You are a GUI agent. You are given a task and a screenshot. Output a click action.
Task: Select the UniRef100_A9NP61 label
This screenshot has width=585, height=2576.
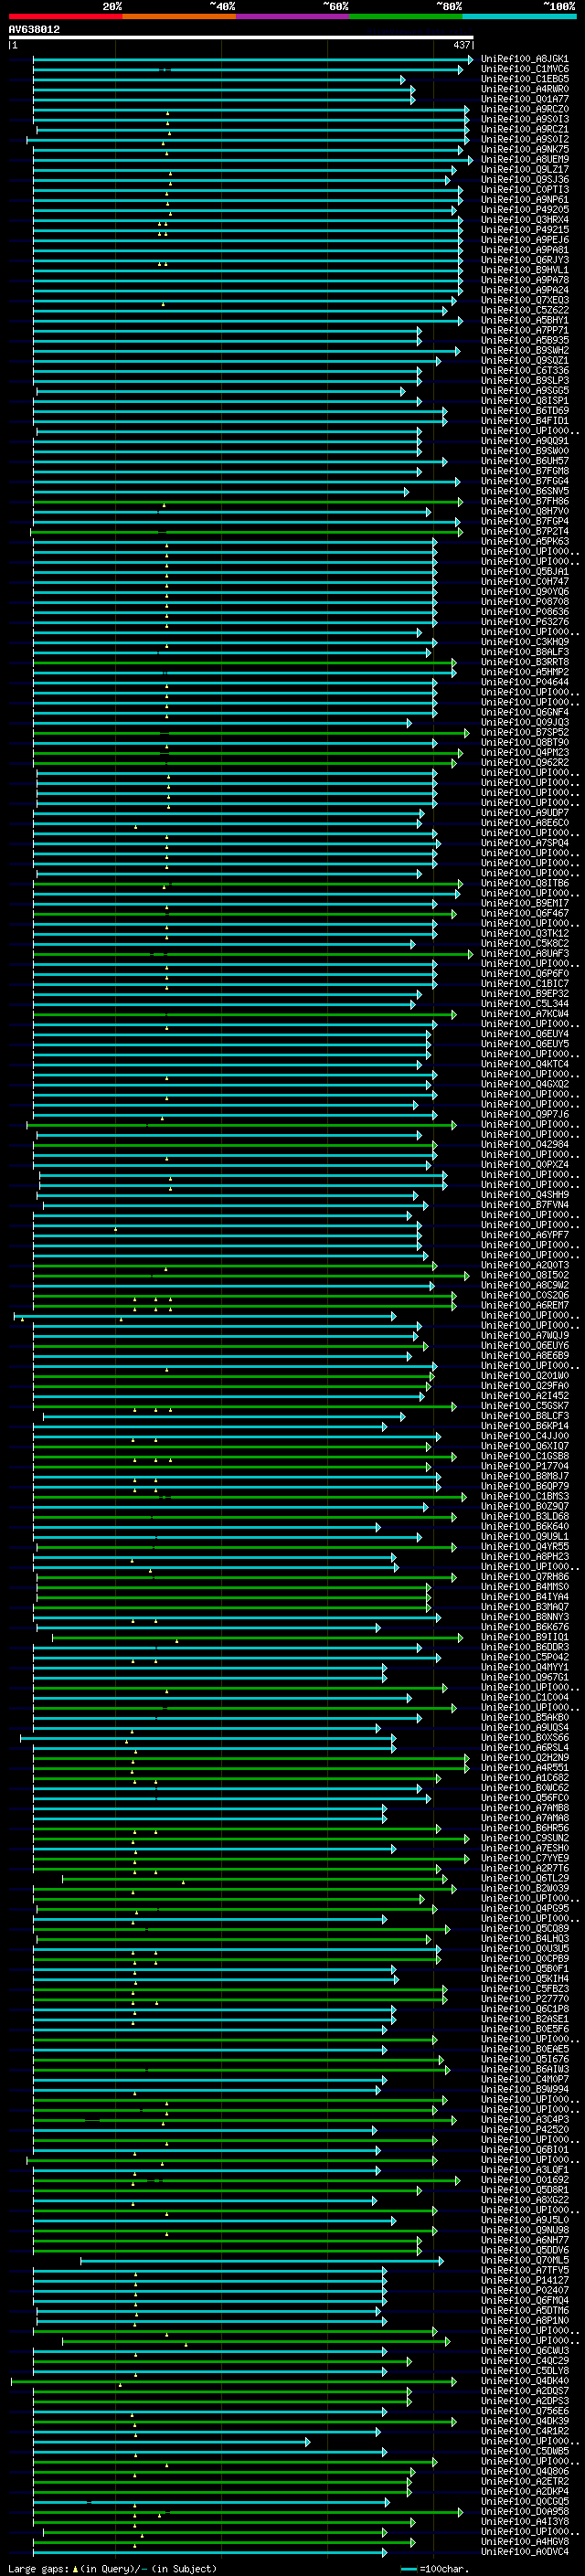[525, 200]
